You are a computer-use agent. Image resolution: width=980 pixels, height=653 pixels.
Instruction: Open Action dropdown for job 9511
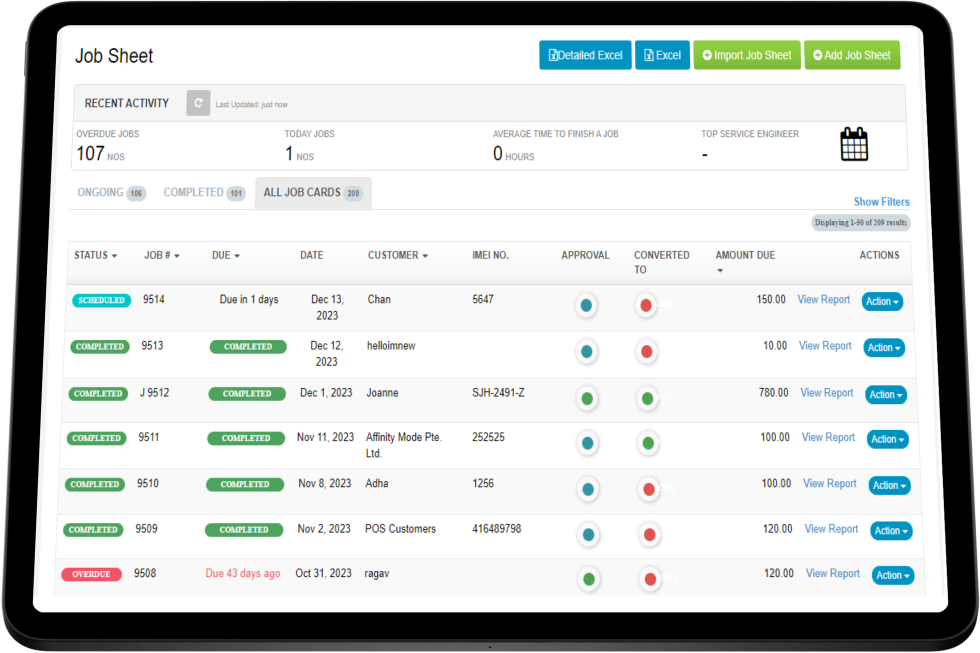[x=888, y=439]
